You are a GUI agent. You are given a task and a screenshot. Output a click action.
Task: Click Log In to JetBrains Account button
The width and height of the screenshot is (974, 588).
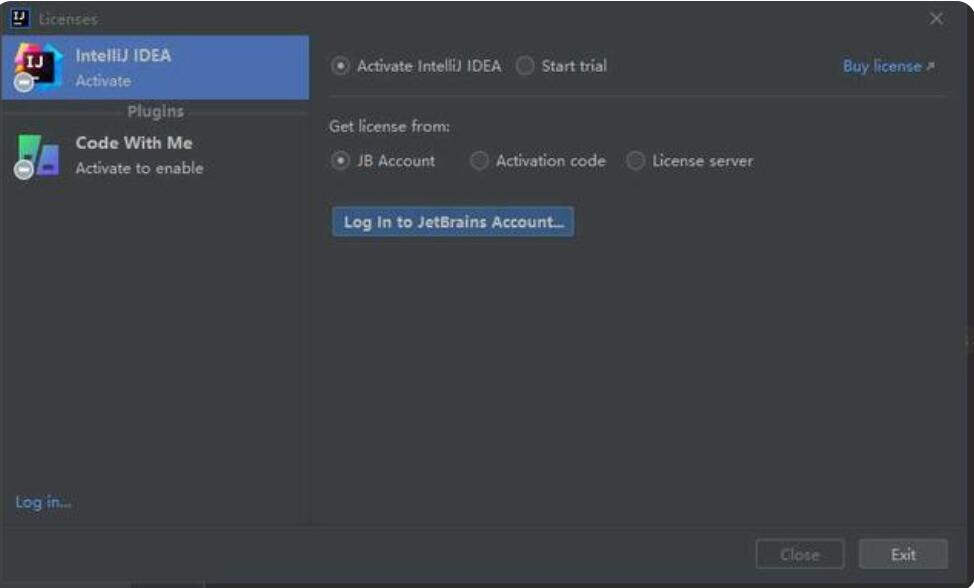pyautogui.click(x=453, y=222)
